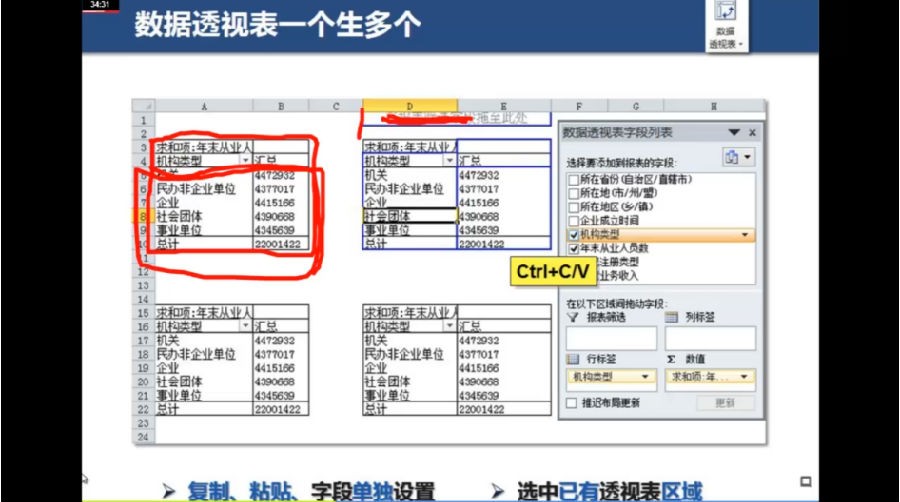Select cell E10 total 22001422
This screenshot has width=900, height=502.
tap(504, 244)
